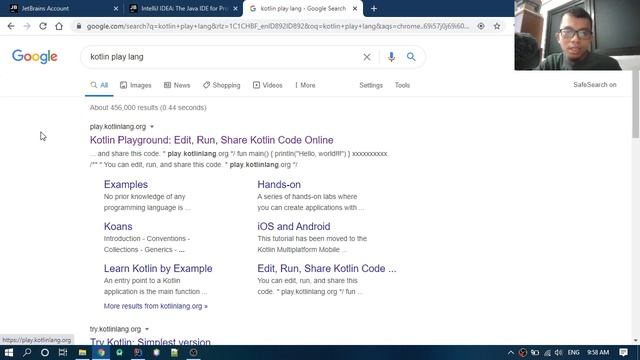The image size is (640, 360).
Task: Open the volume control in tray
Action: pyautogui.click(x=558, y=353)
